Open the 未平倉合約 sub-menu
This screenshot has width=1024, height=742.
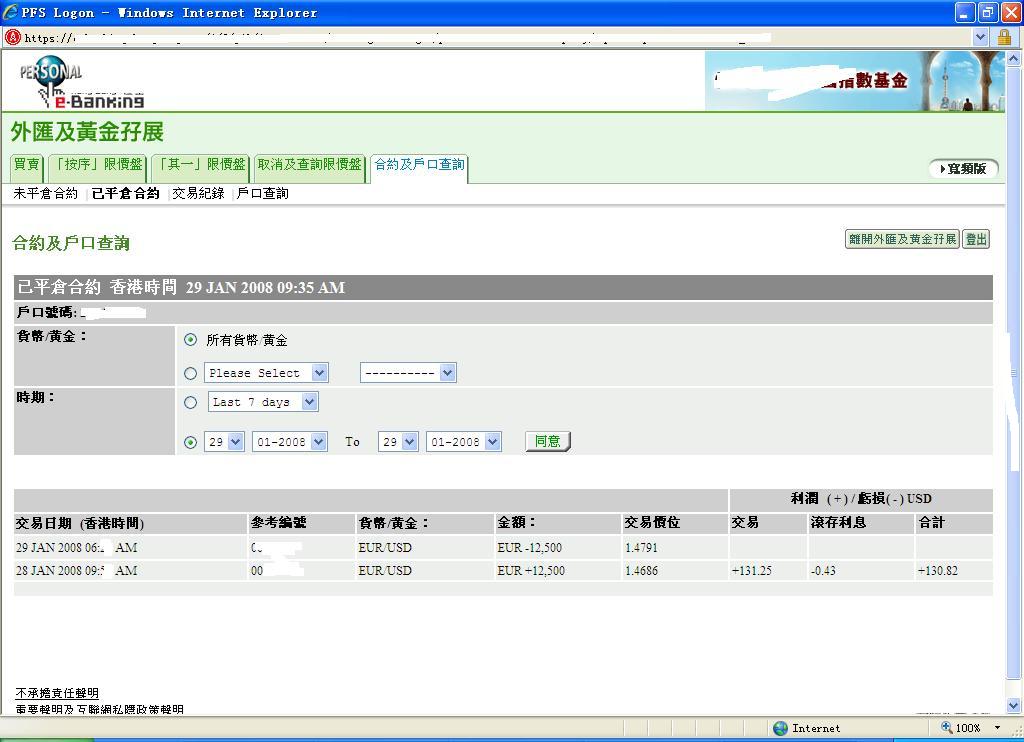[x=46, y=193]
